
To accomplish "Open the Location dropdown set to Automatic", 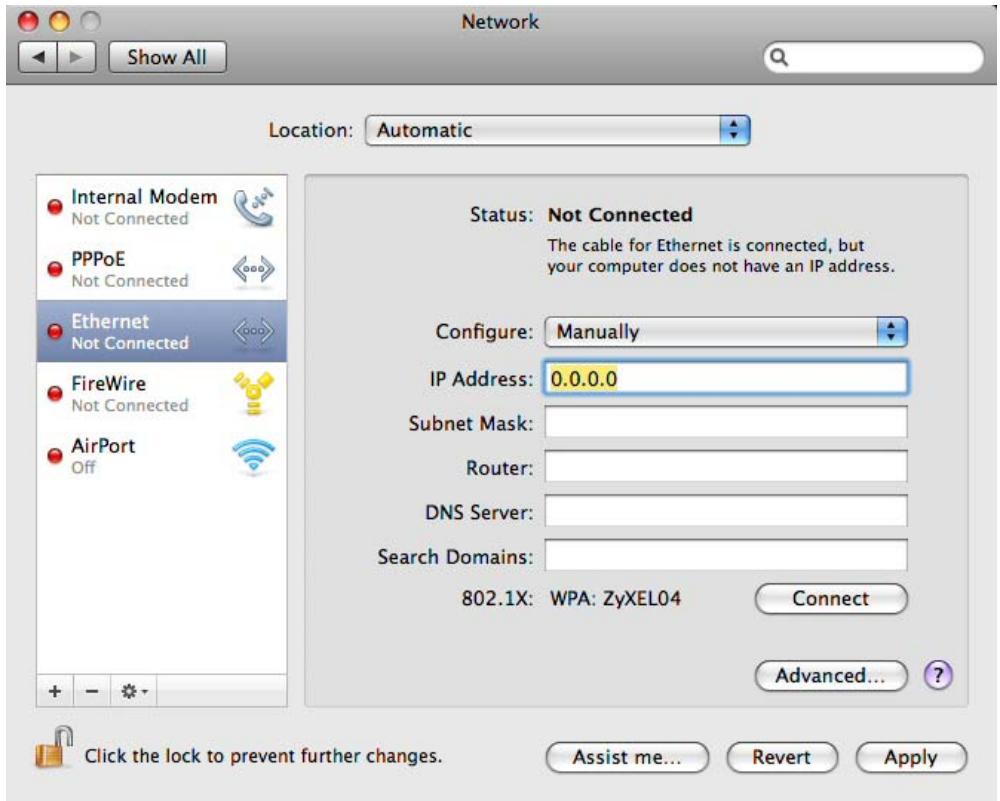I will [x=557, y=130].
